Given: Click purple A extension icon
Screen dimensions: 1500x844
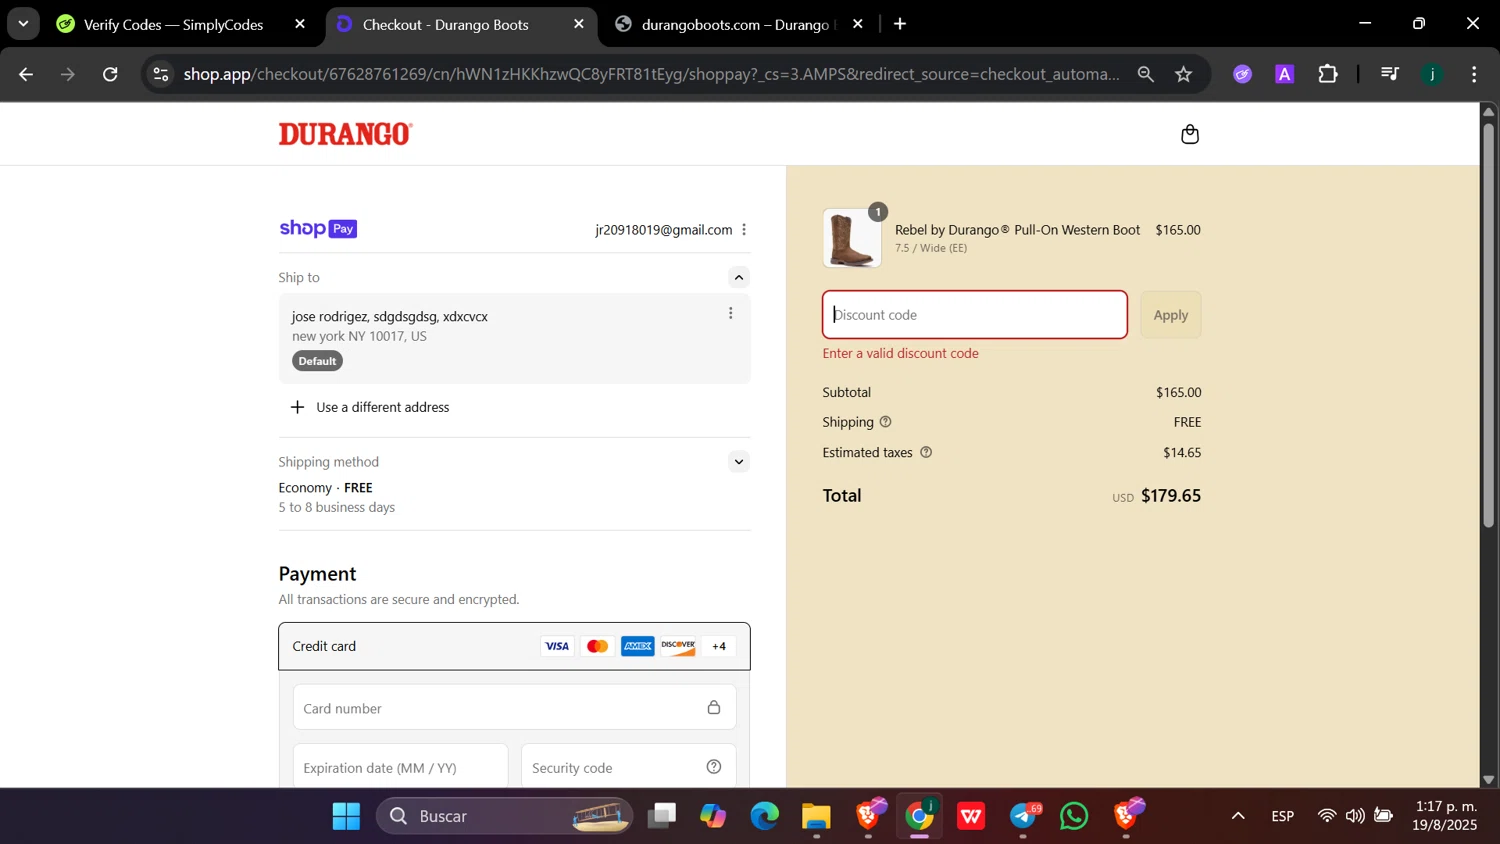Looking at the screenshot, I should [x=1285, y=74].
